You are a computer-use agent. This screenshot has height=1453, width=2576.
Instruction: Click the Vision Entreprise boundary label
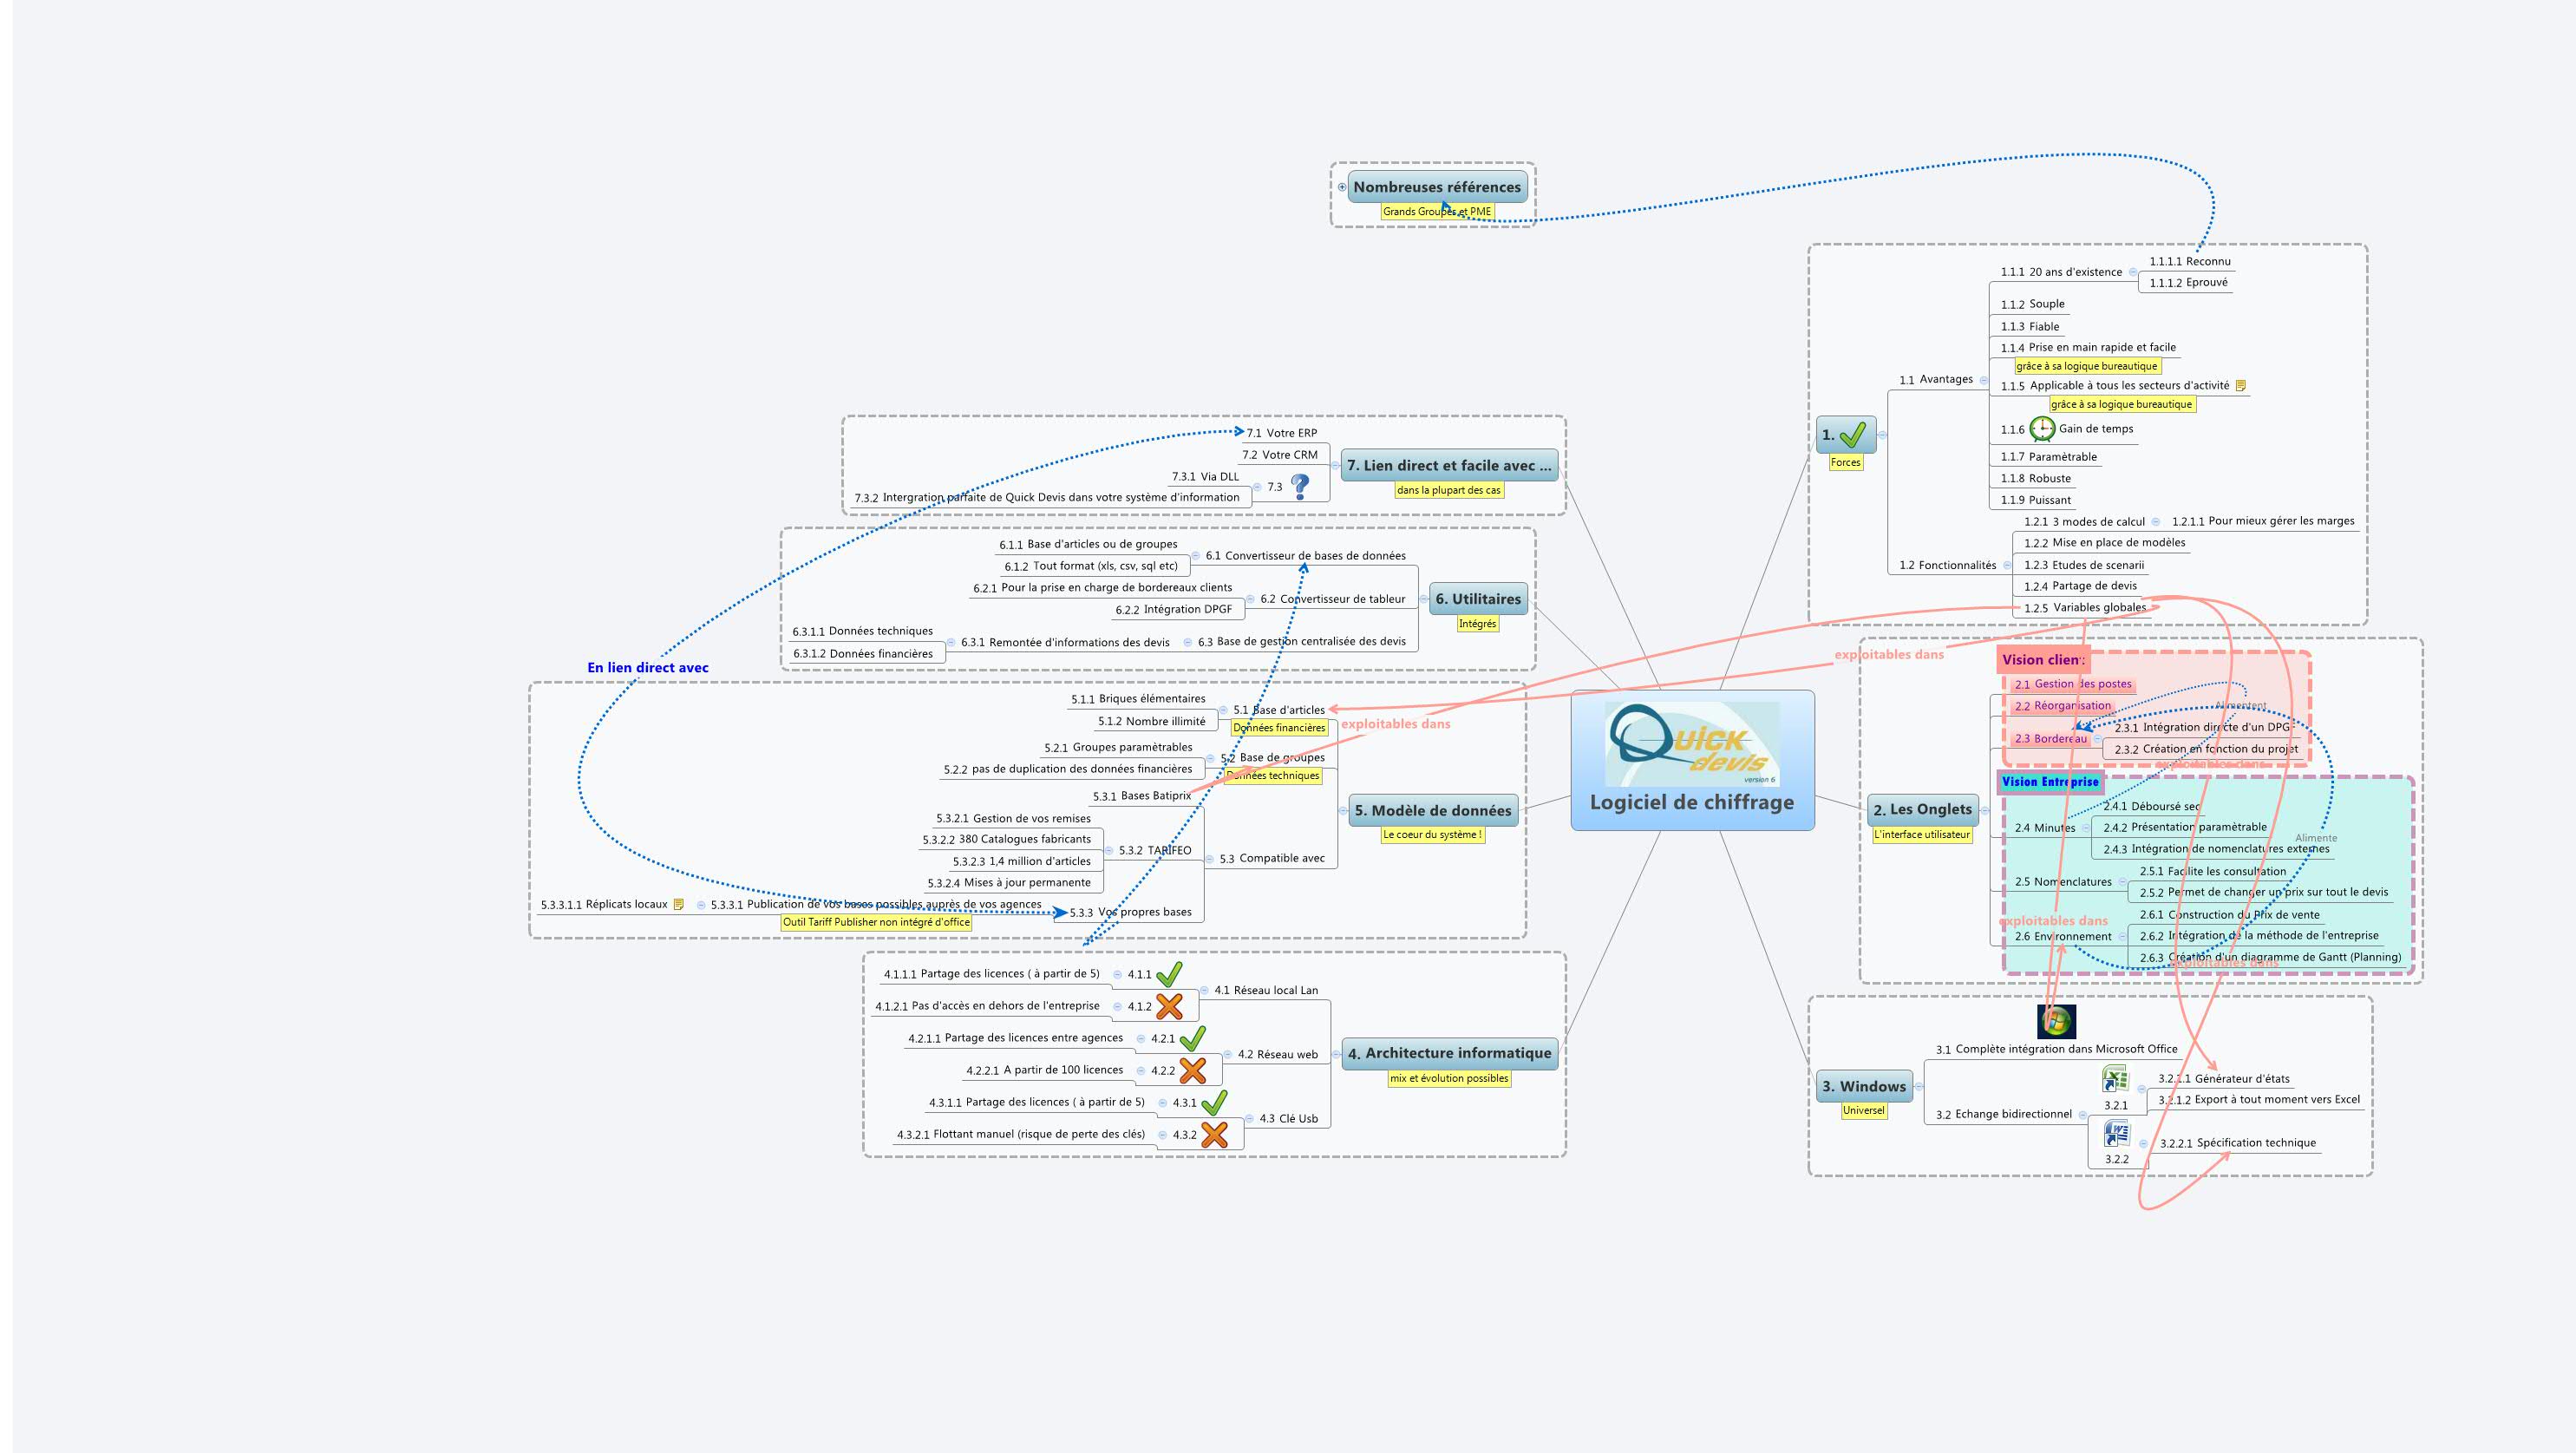(2050, 782)
